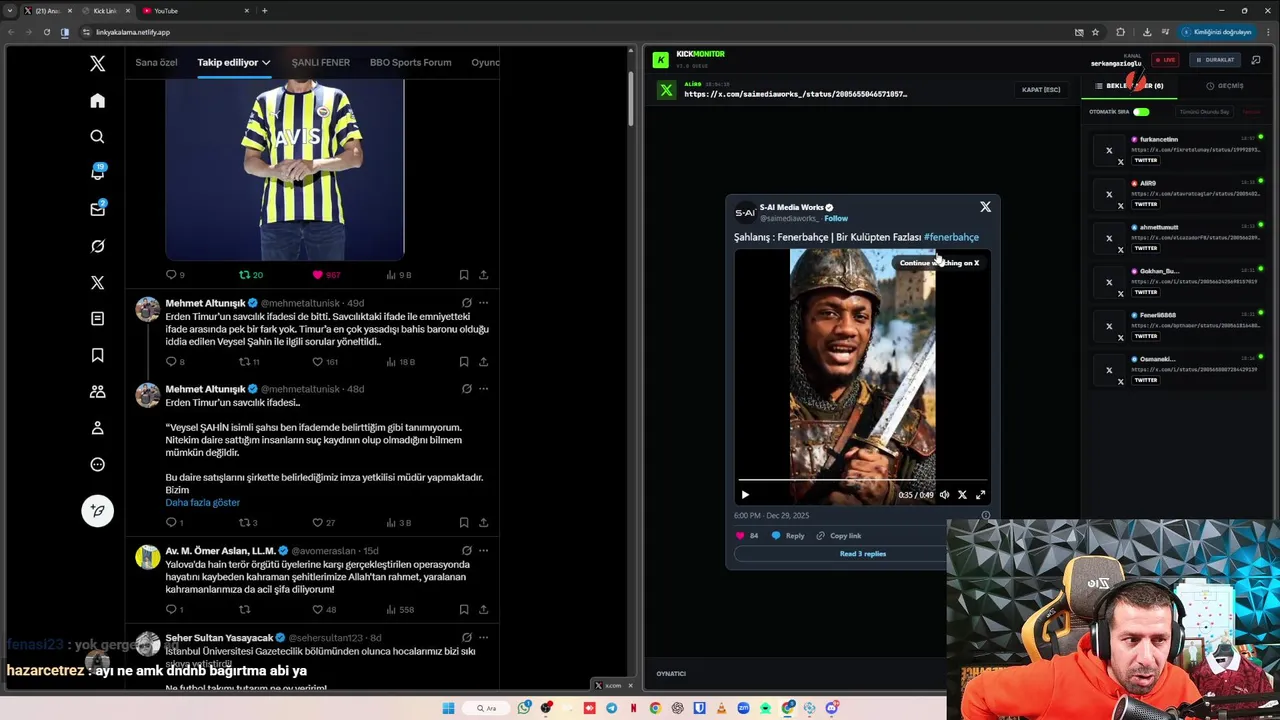1280x720 pixels.
Task: Click Tümünü Okundu Say button
Action: coord(1204,112)
